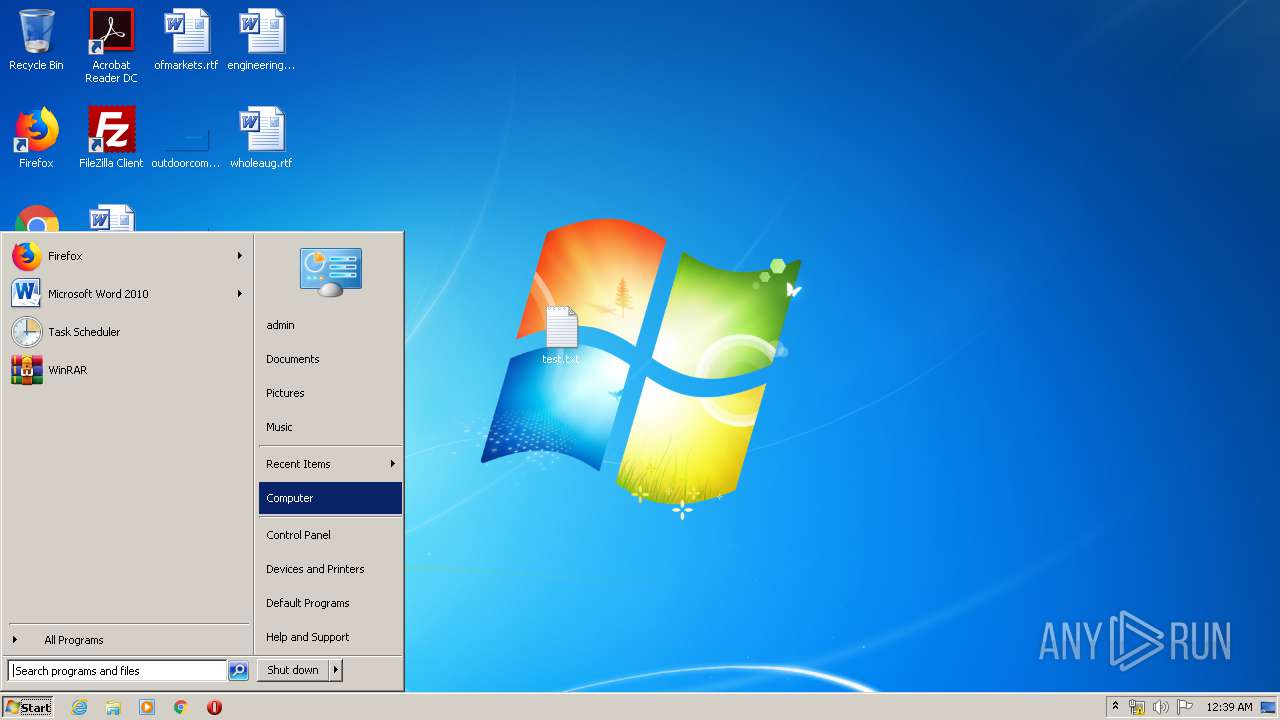The width and height of the screenshot is (1280, 720).
Task: Open Acrobat Reader DC desktop shortcut
Action: 111,45
